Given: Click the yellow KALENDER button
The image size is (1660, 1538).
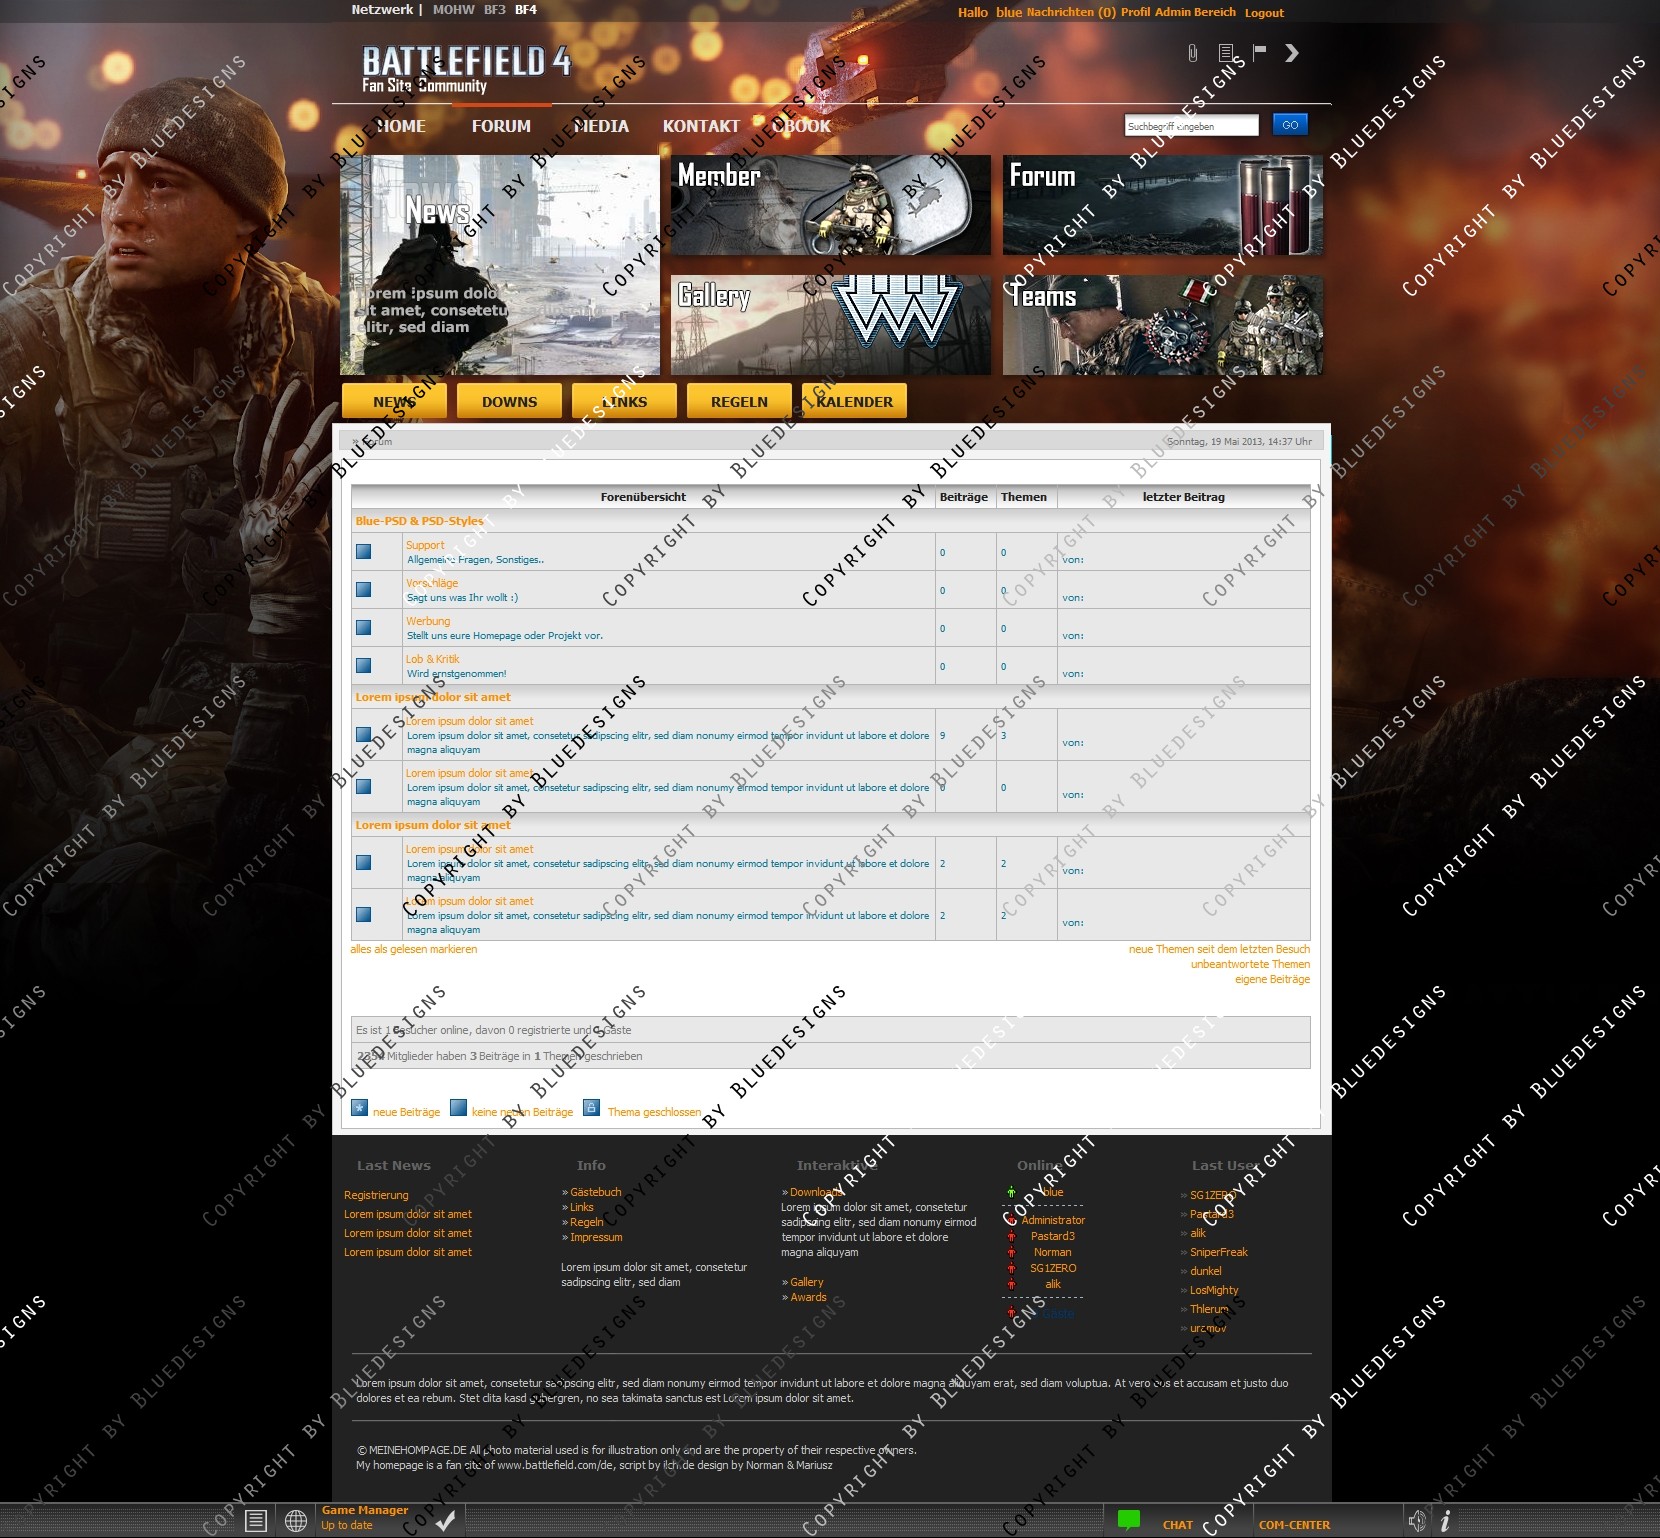Looking at the screenshot, I should [x=854, y=401].
